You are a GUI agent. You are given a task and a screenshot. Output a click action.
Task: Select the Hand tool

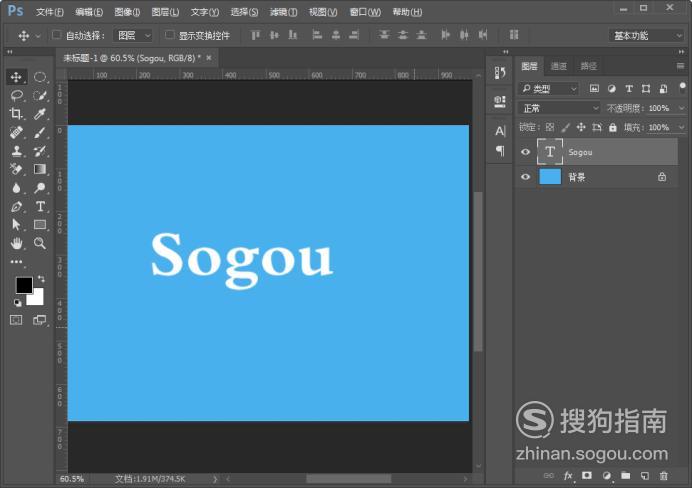coord(16,243)
